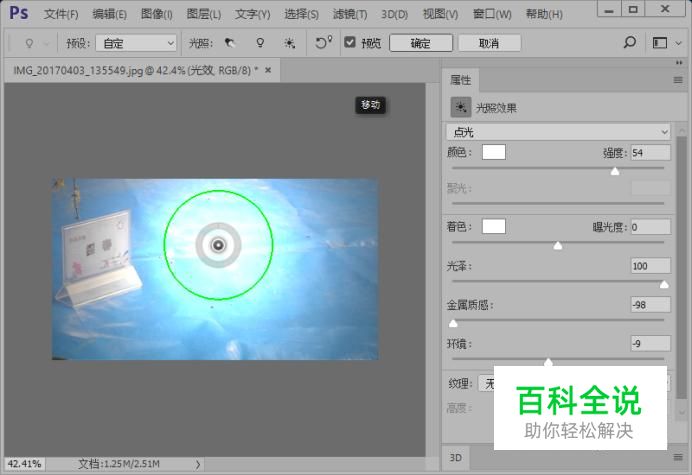
Task: Add a new point light
Action: (260, 43)
